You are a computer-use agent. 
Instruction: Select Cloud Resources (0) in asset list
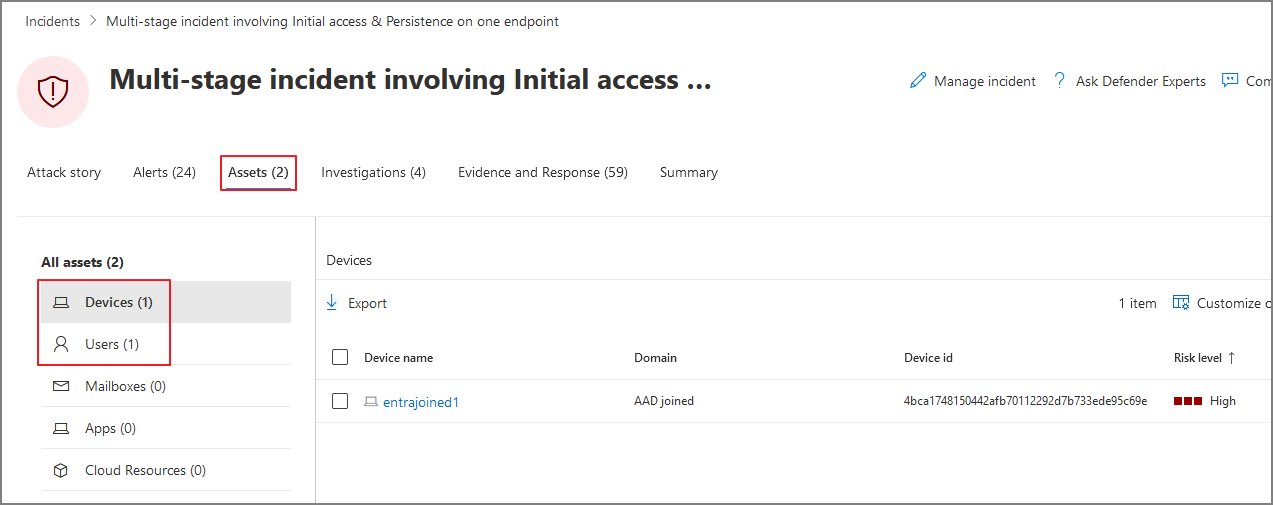166,470
